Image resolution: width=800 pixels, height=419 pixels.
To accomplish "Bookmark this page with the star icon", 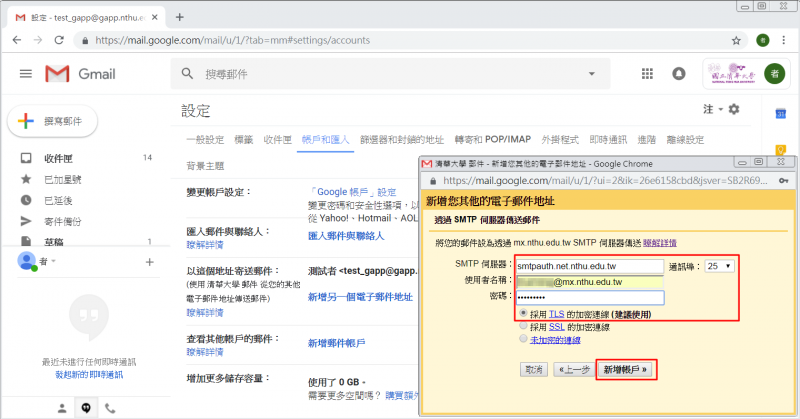I will click(736, 41).
